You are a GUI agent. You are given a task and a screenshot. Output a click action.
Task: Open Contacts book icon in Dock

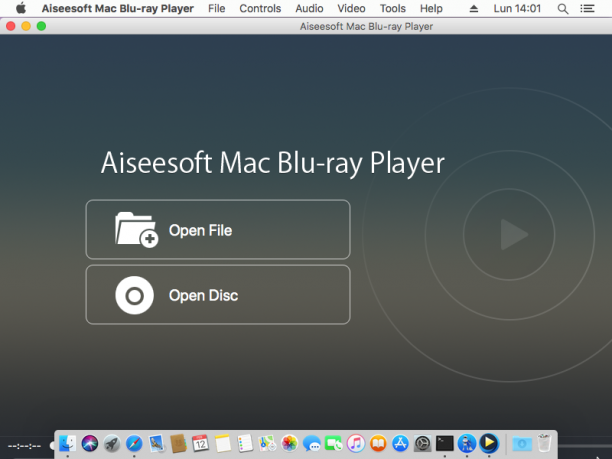[x=178, y=443]
